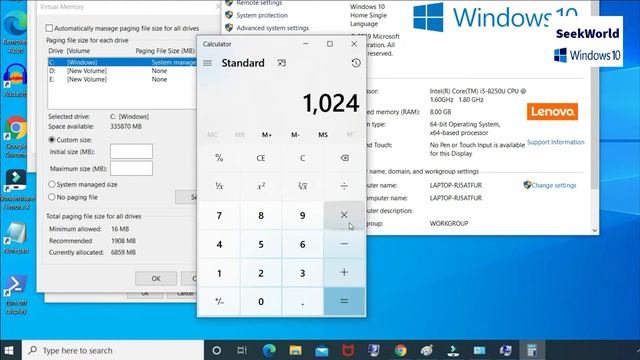Click Maximum size (MB) input field

131,168
